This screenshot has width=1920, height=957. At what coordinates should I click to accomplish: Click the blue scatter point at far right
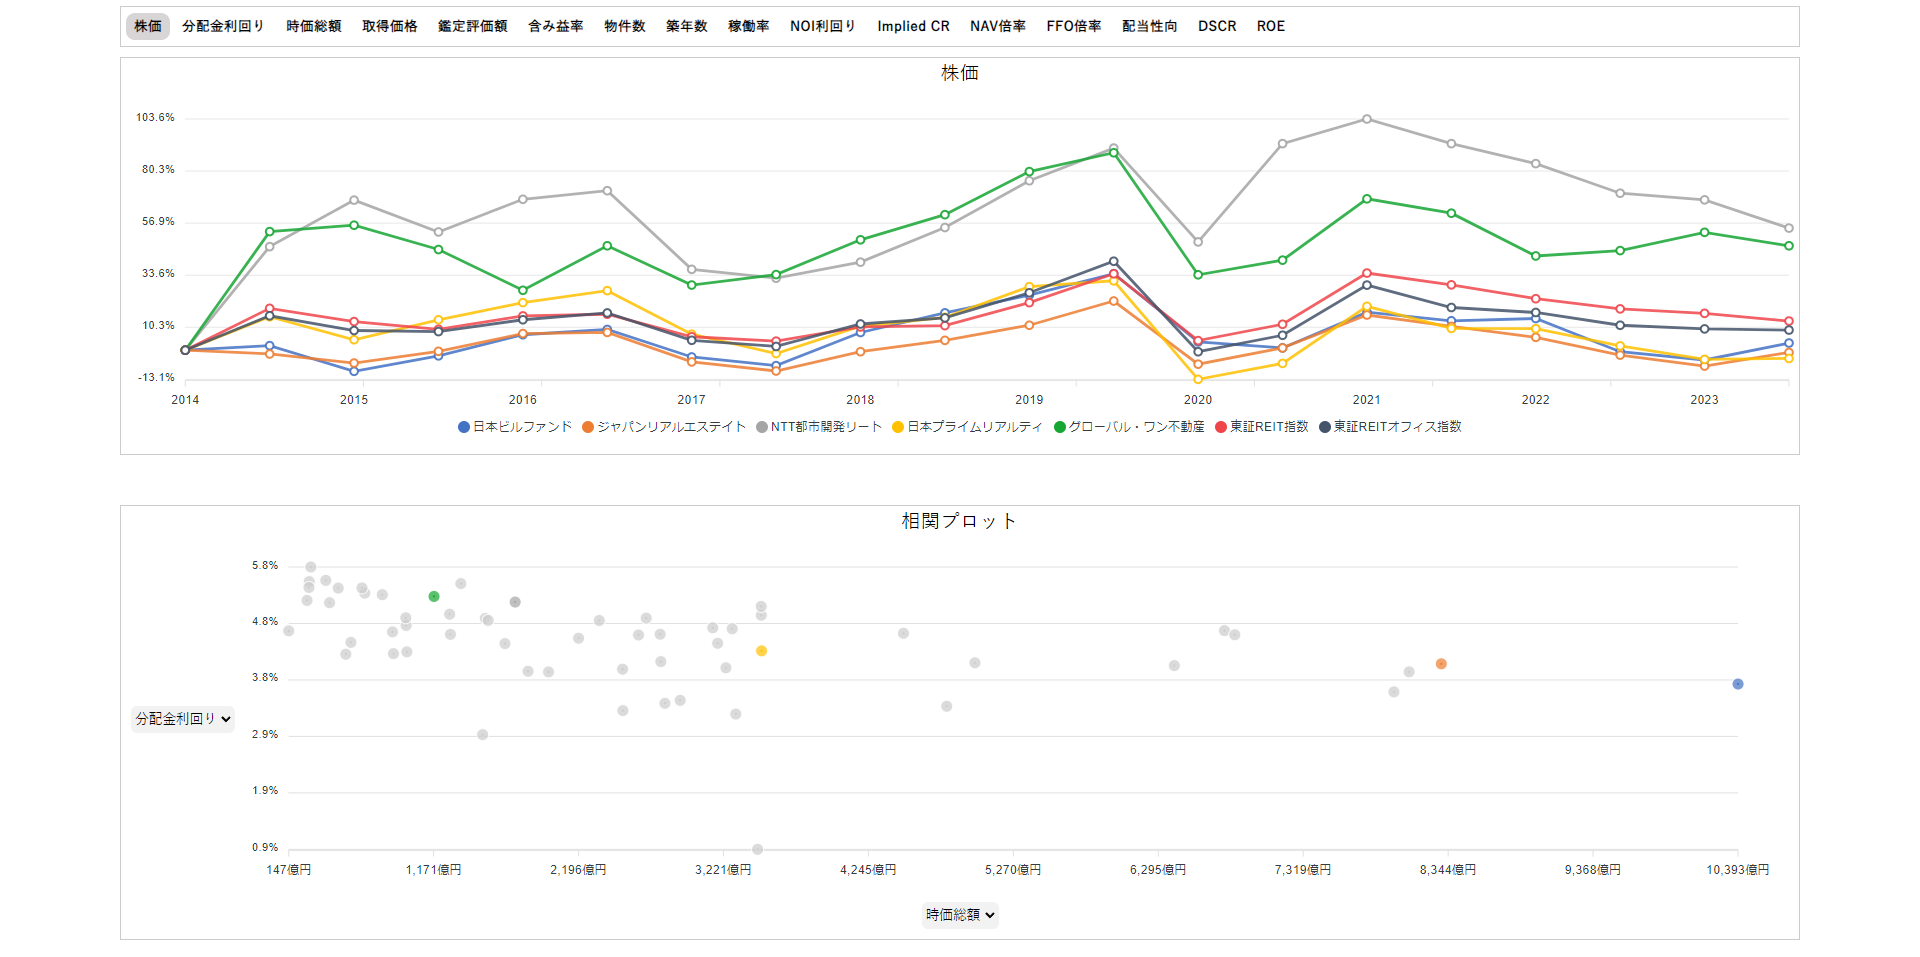pyautogui.click(x=1738, y=684)
